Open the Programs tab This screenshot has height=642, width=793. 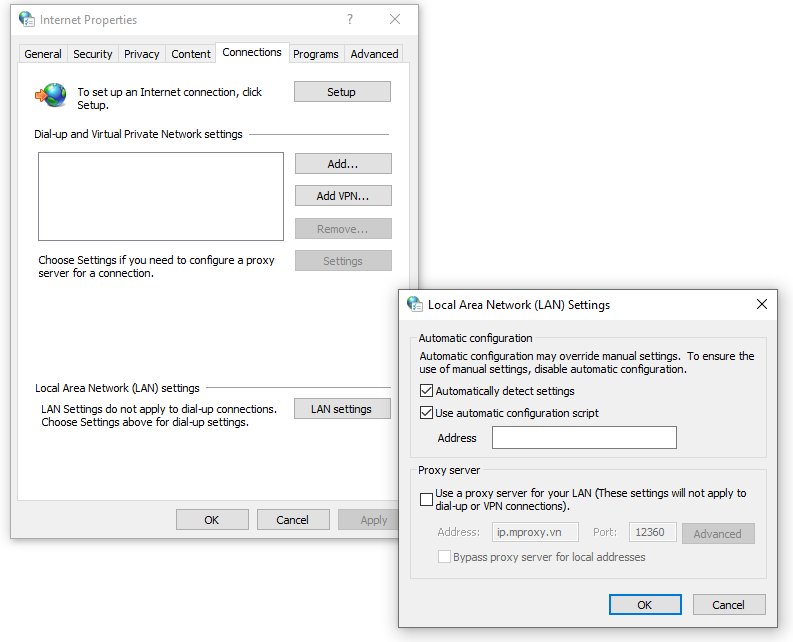[x=316, y=54]
